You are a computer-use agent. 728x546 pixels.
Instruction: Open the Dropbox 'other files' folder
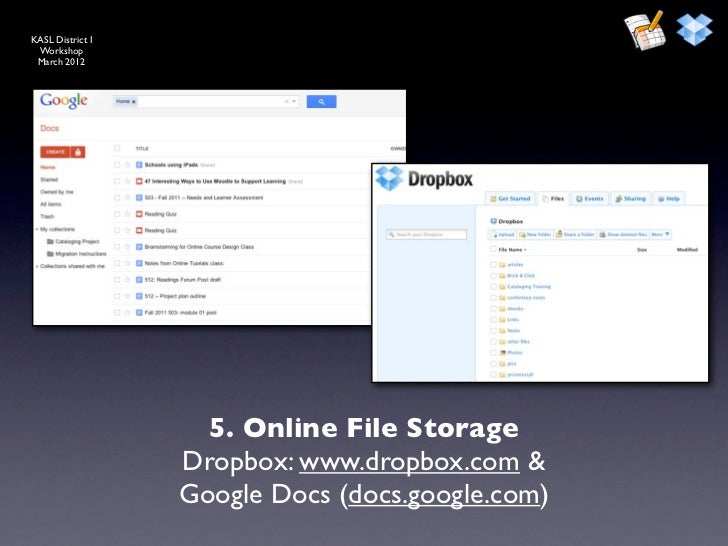pos(518,341)
